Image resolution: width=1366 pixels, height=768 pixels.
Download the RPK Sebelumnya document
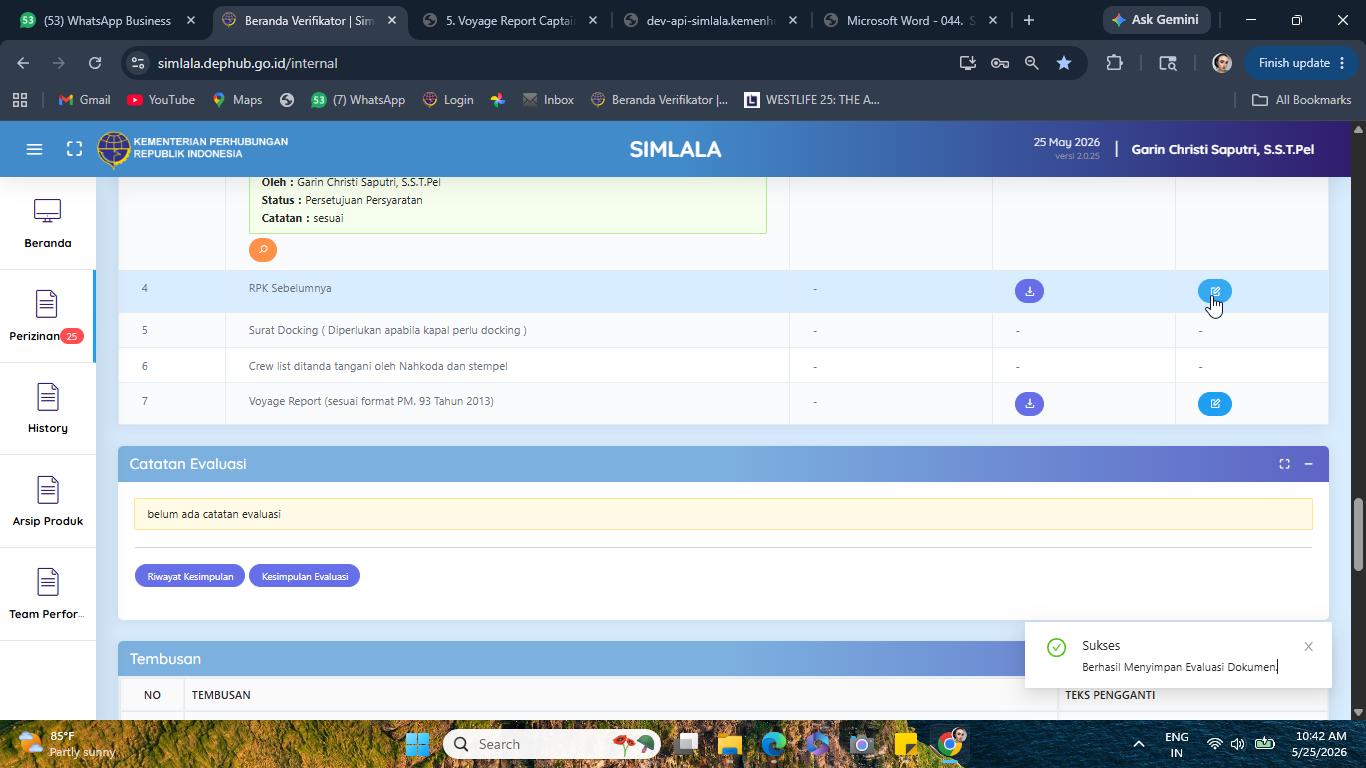click(1029, 291)
